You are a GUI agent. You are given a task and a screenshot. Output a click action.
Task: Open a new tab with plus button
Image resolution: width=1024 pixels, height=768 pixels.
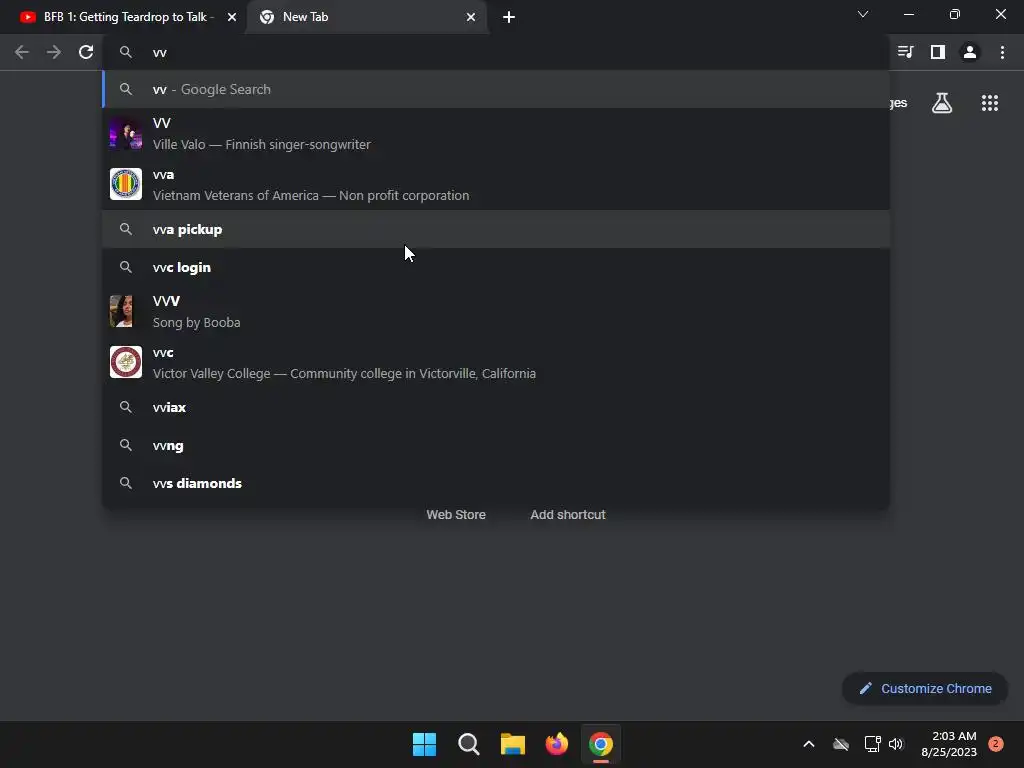pos(509,17)
